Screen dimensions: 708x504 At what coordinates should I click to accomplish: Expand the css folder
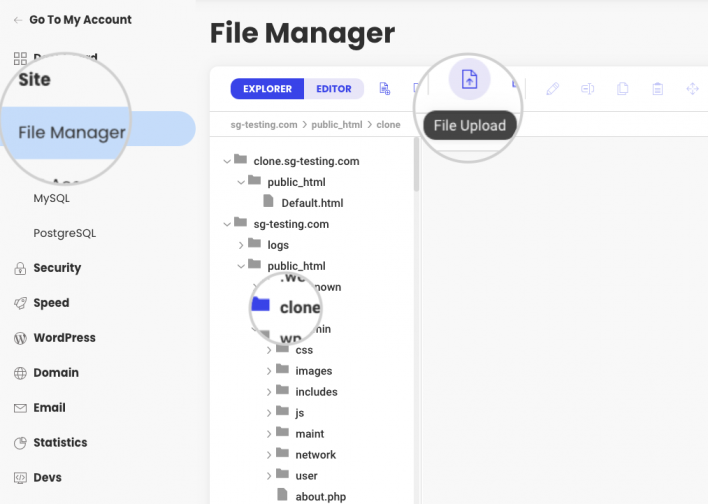(269, 350)
